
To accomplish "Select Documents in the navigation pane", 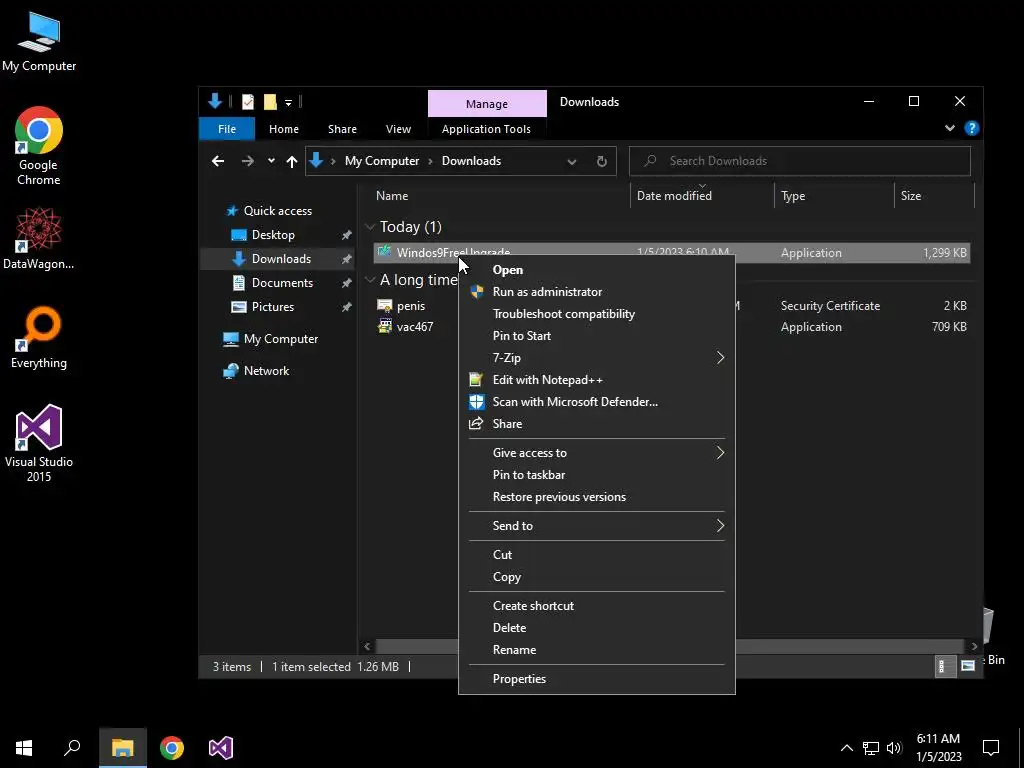I will pyautogui.click(x=282, y=283).
